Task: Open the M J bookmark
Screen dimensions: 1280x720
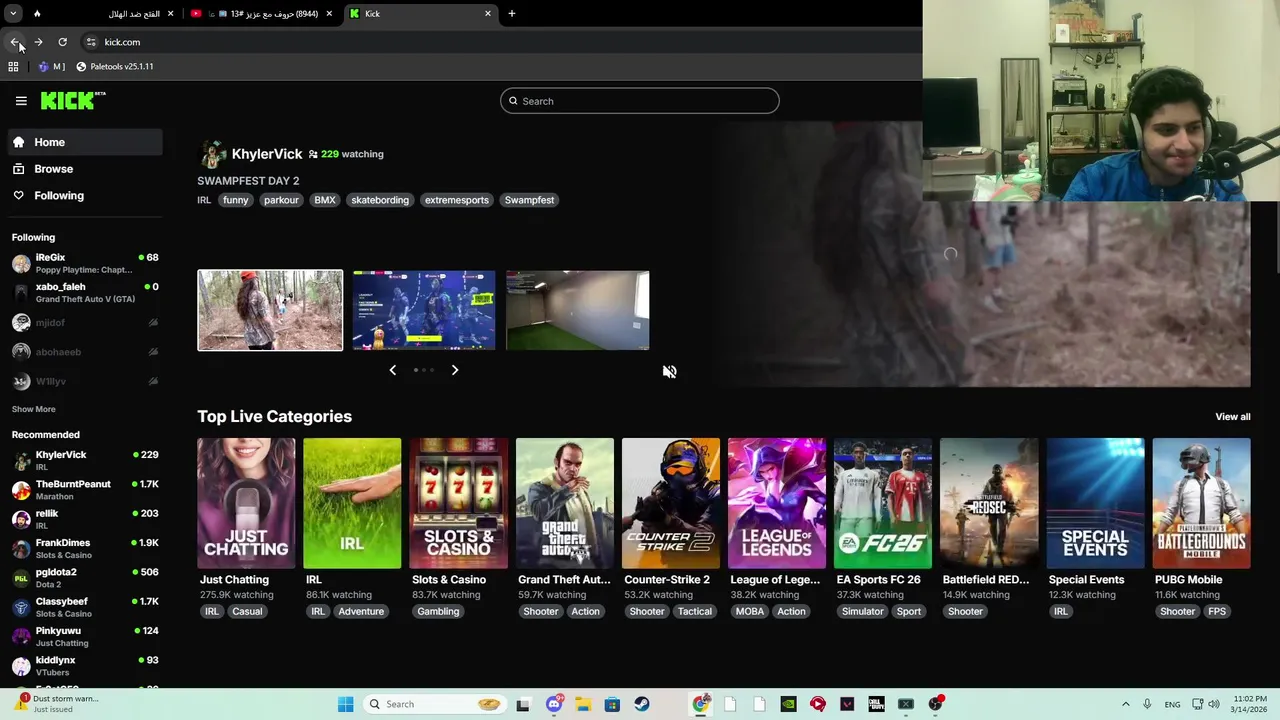Action: [51, 66]
